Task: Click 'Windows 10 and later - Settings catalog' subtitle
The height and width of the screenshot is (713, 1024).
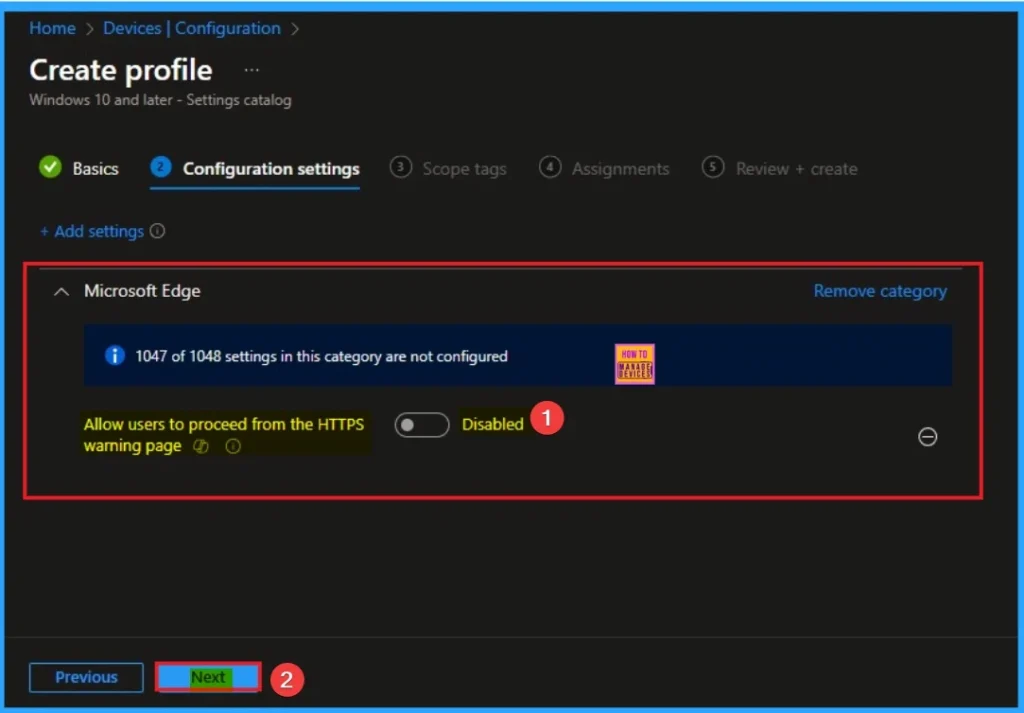Action: 161,100
